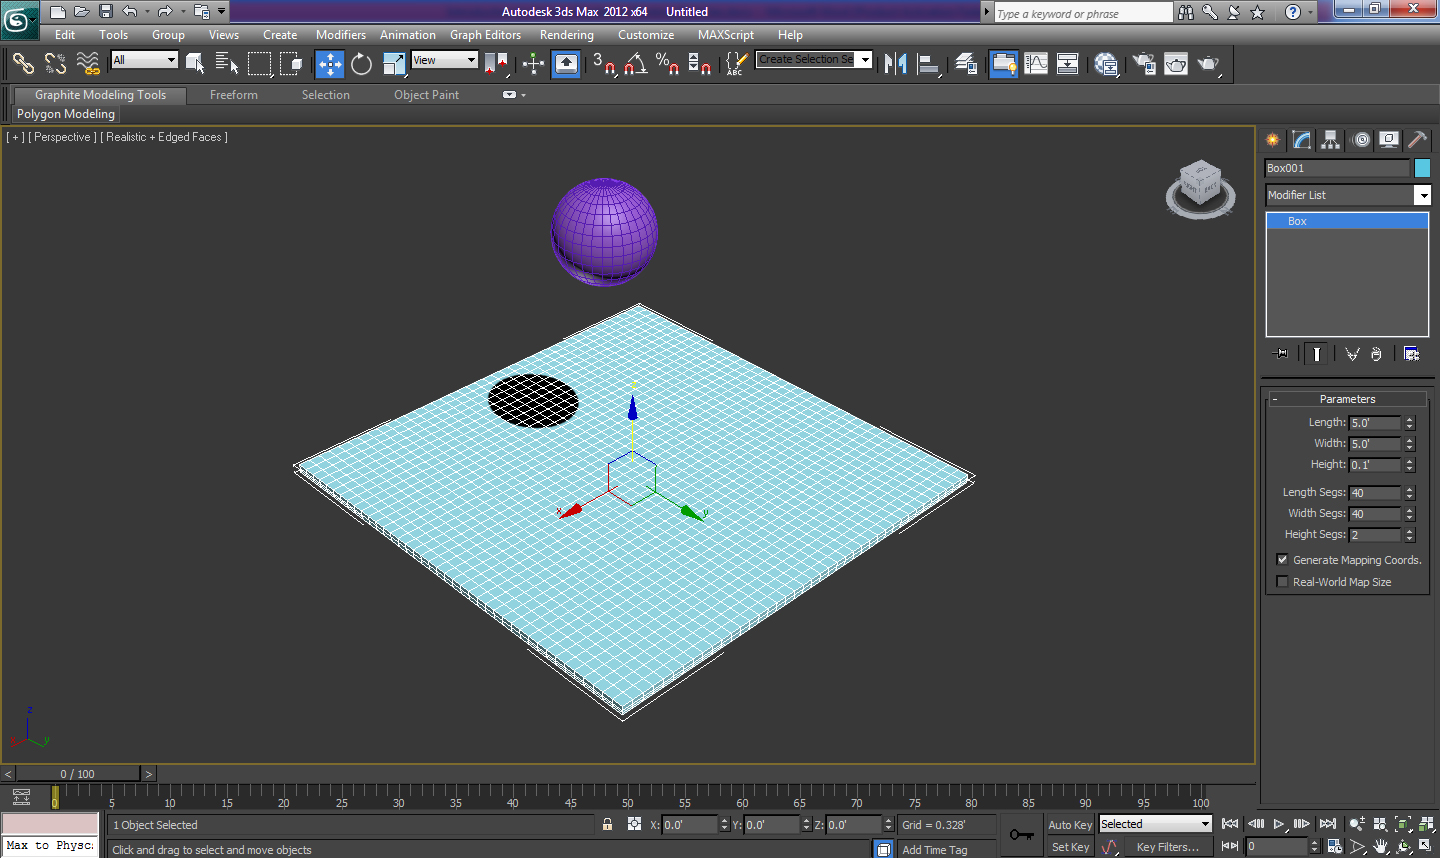Collapse the Parameters rollout
The image size is (1440, 858).
(1347, 399)
